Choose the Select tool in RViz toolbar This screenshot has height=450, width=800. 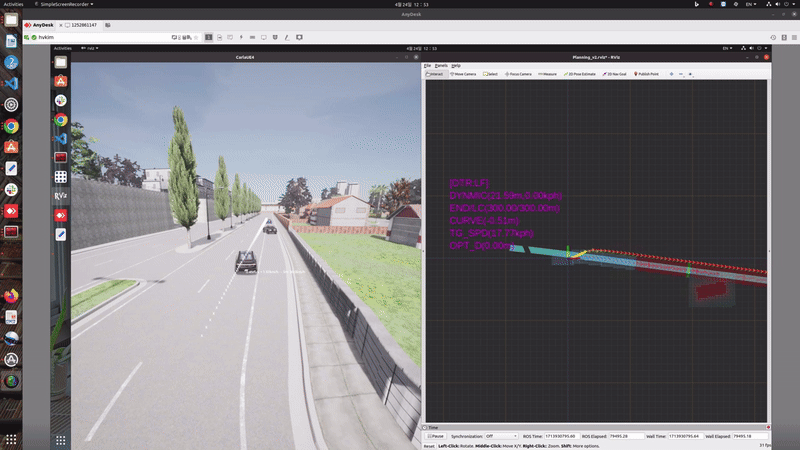[x=490, y=74]
